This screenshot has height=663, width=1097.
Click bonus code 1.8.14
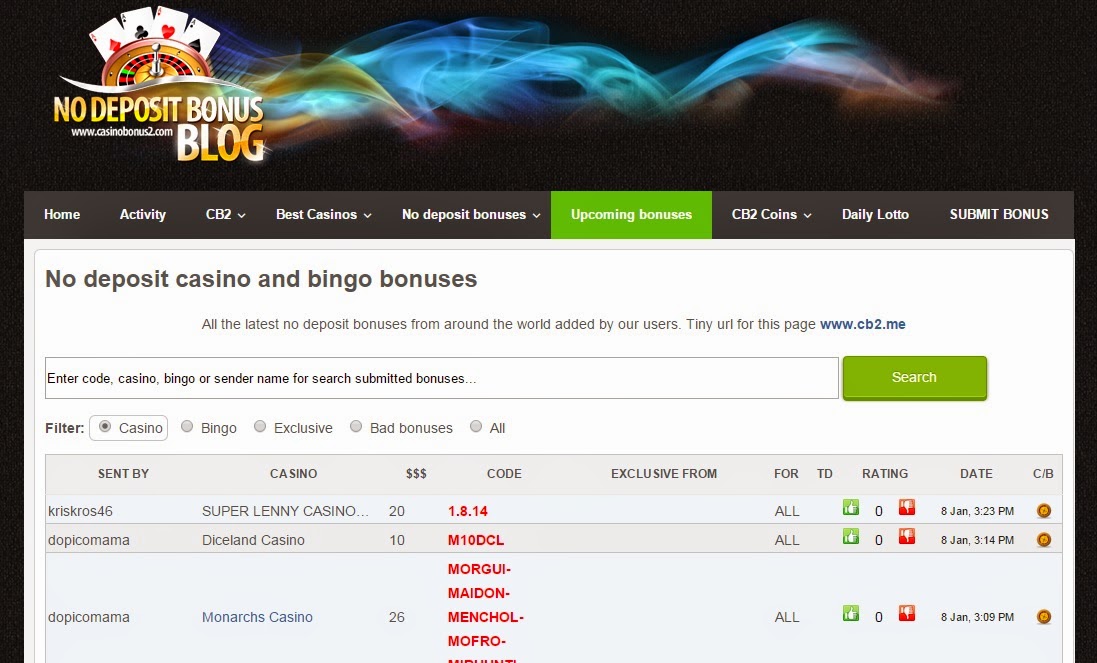pos(467,511)
